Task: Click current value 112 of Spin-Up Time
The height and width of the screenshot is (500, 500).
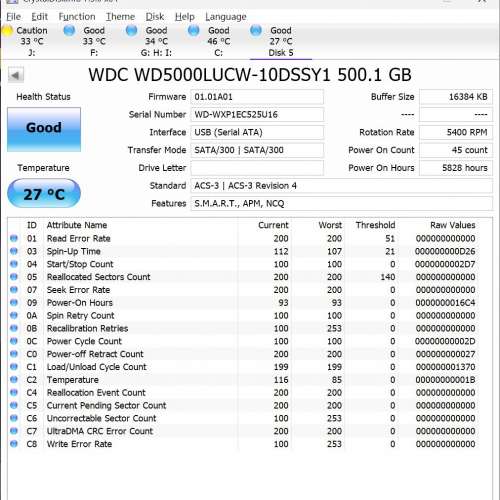Action: [281, 251]
